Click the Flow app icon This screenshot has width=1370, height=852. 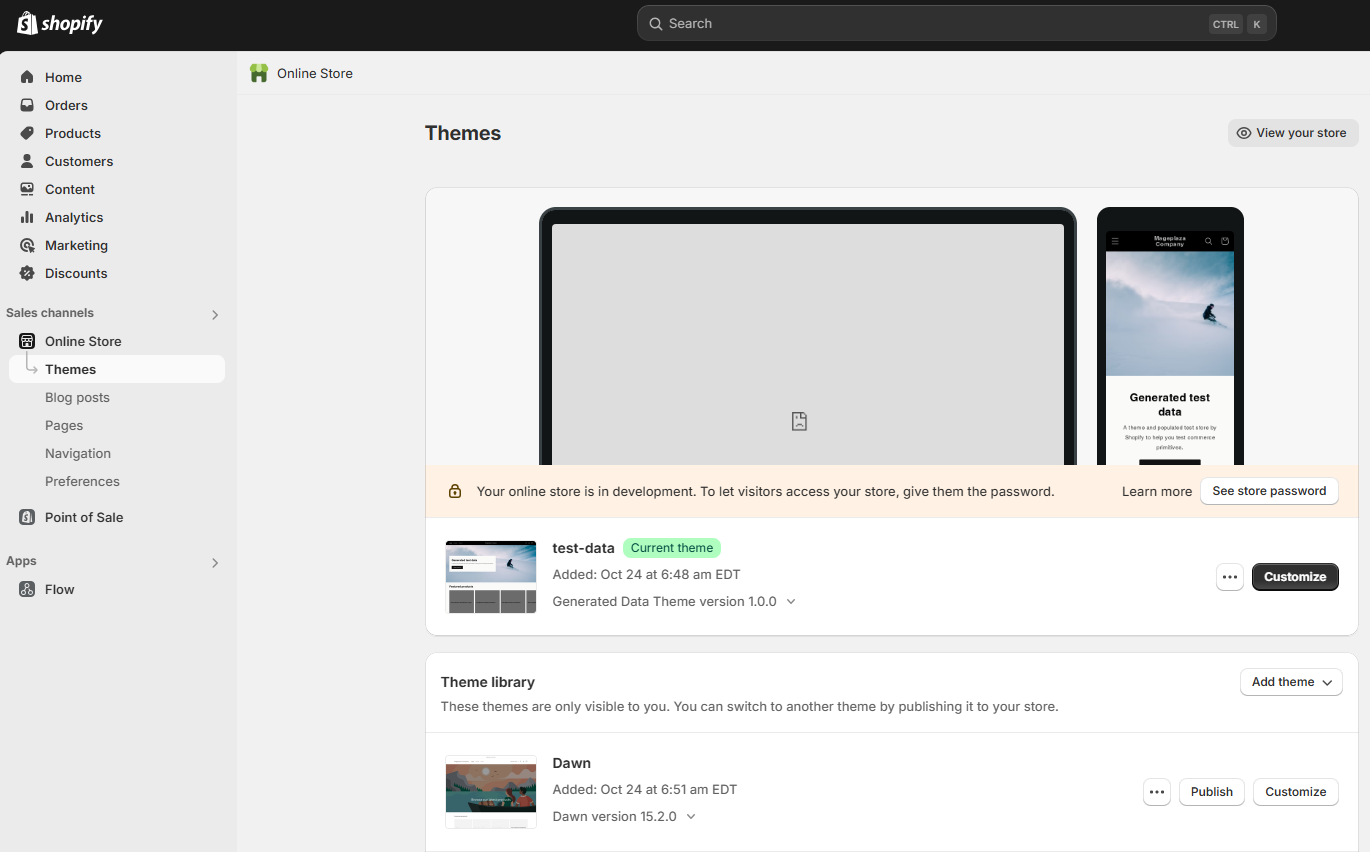27,589
